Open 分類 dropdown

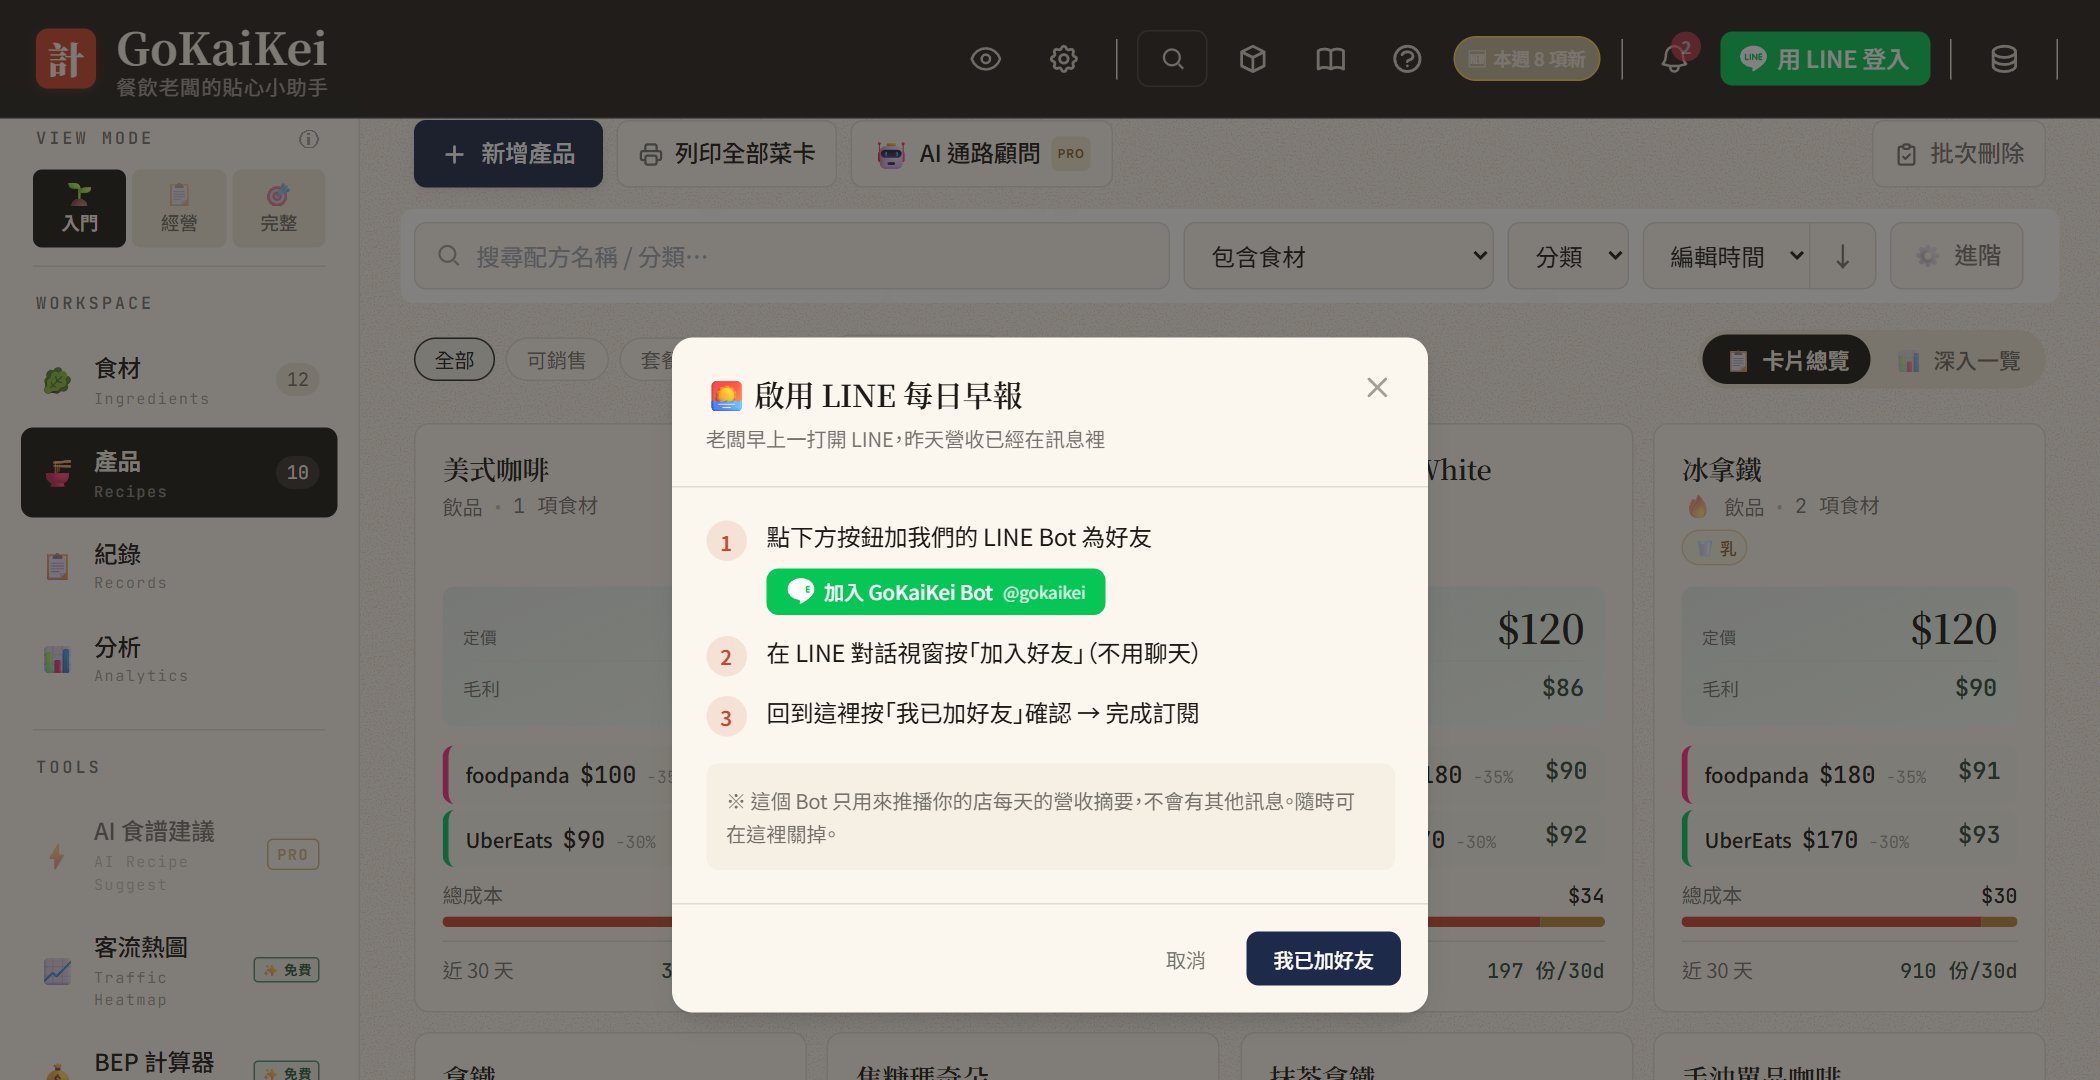(1568, 256)
